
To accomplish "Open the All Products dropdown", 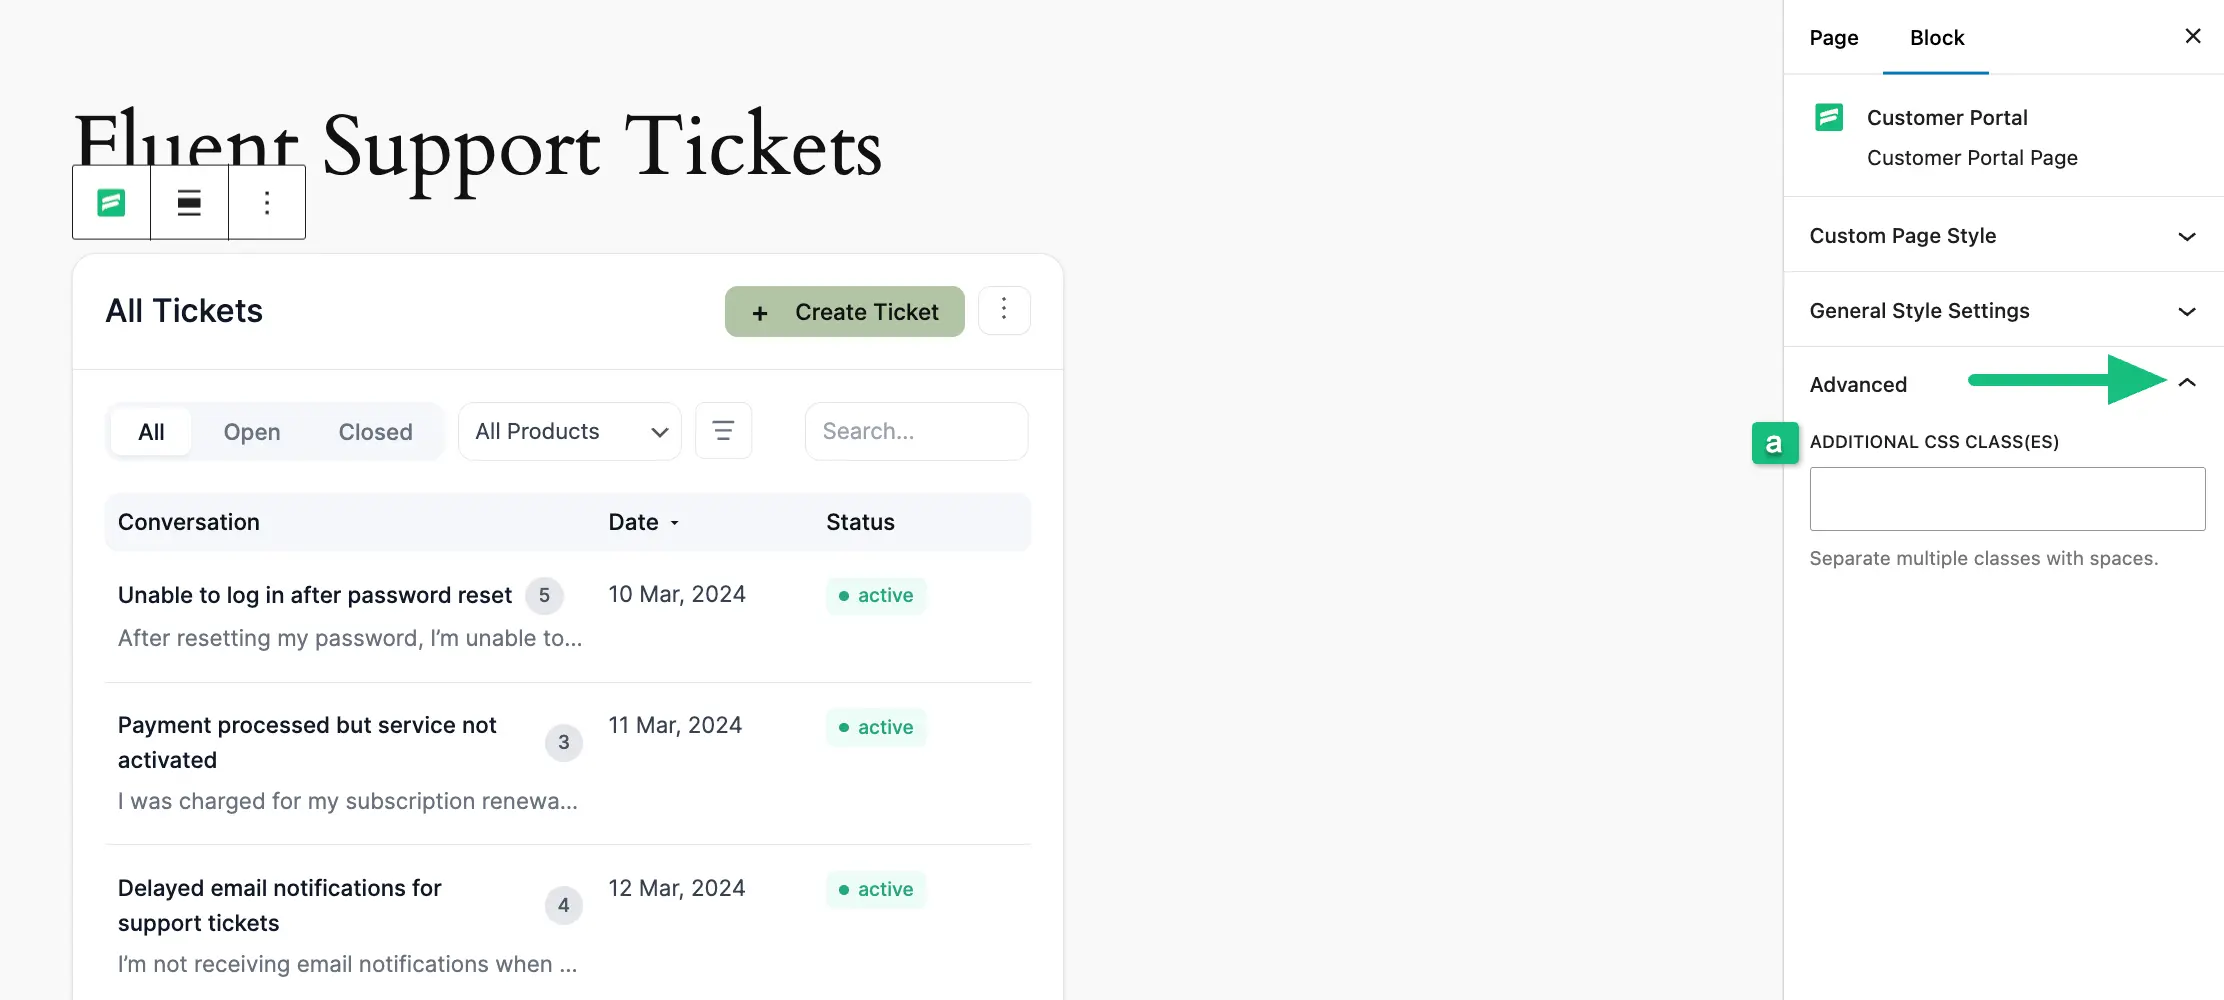I will [x=570, y=432].
